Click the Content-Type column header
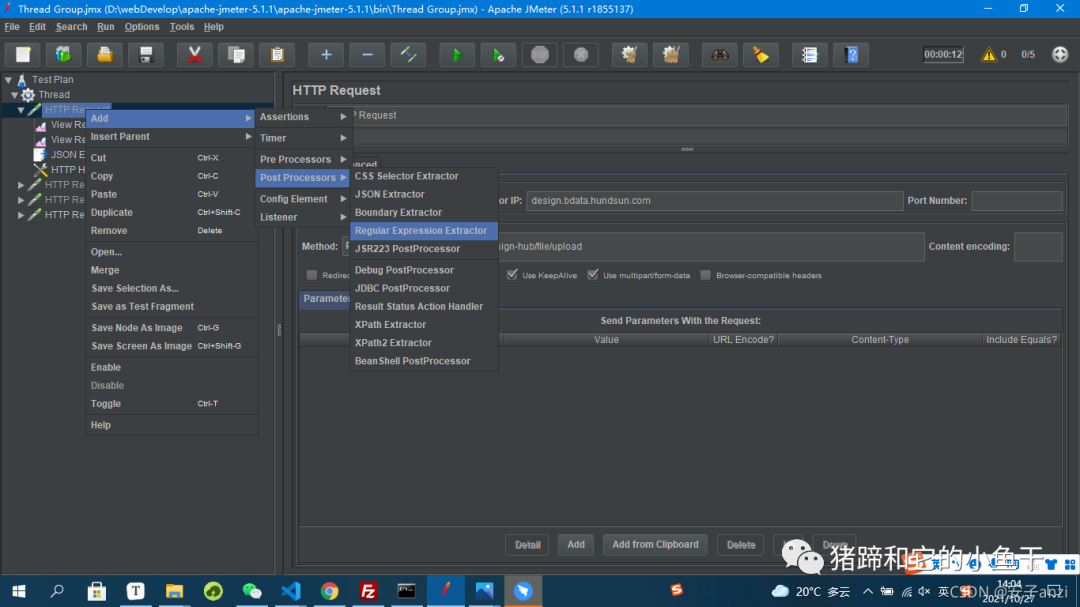Image resolution: width=1080 pixels, height=607 pixels. pos(880,340)
